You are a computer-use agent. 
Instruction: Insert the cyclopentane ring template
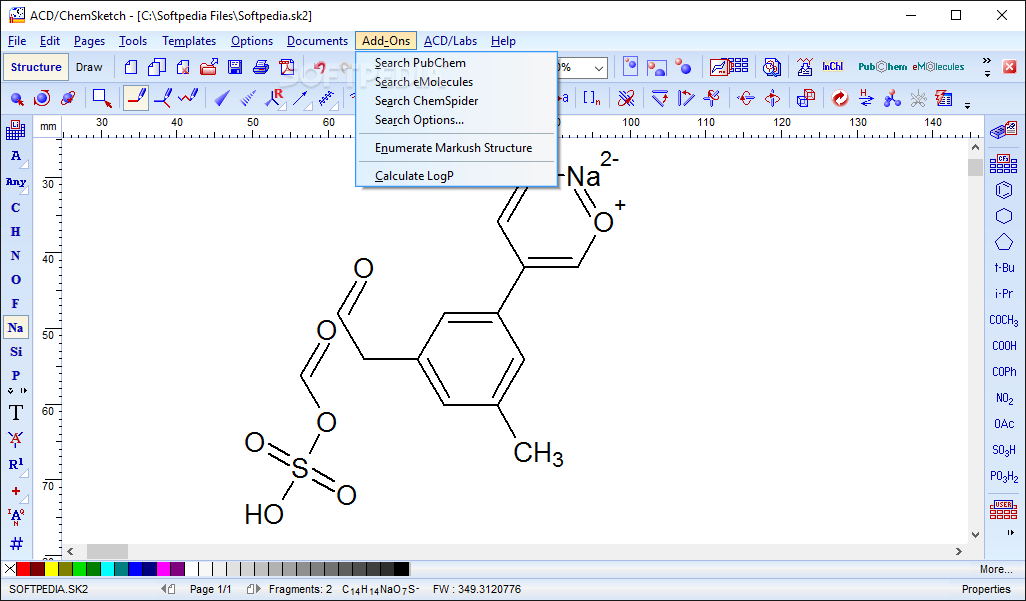(x=1004, y=242)
